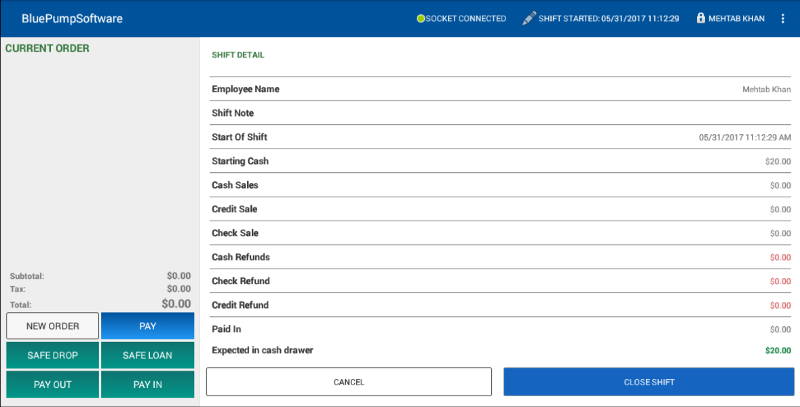
Task: Click the Subtotal $0.00 amount
Action: 179,275
